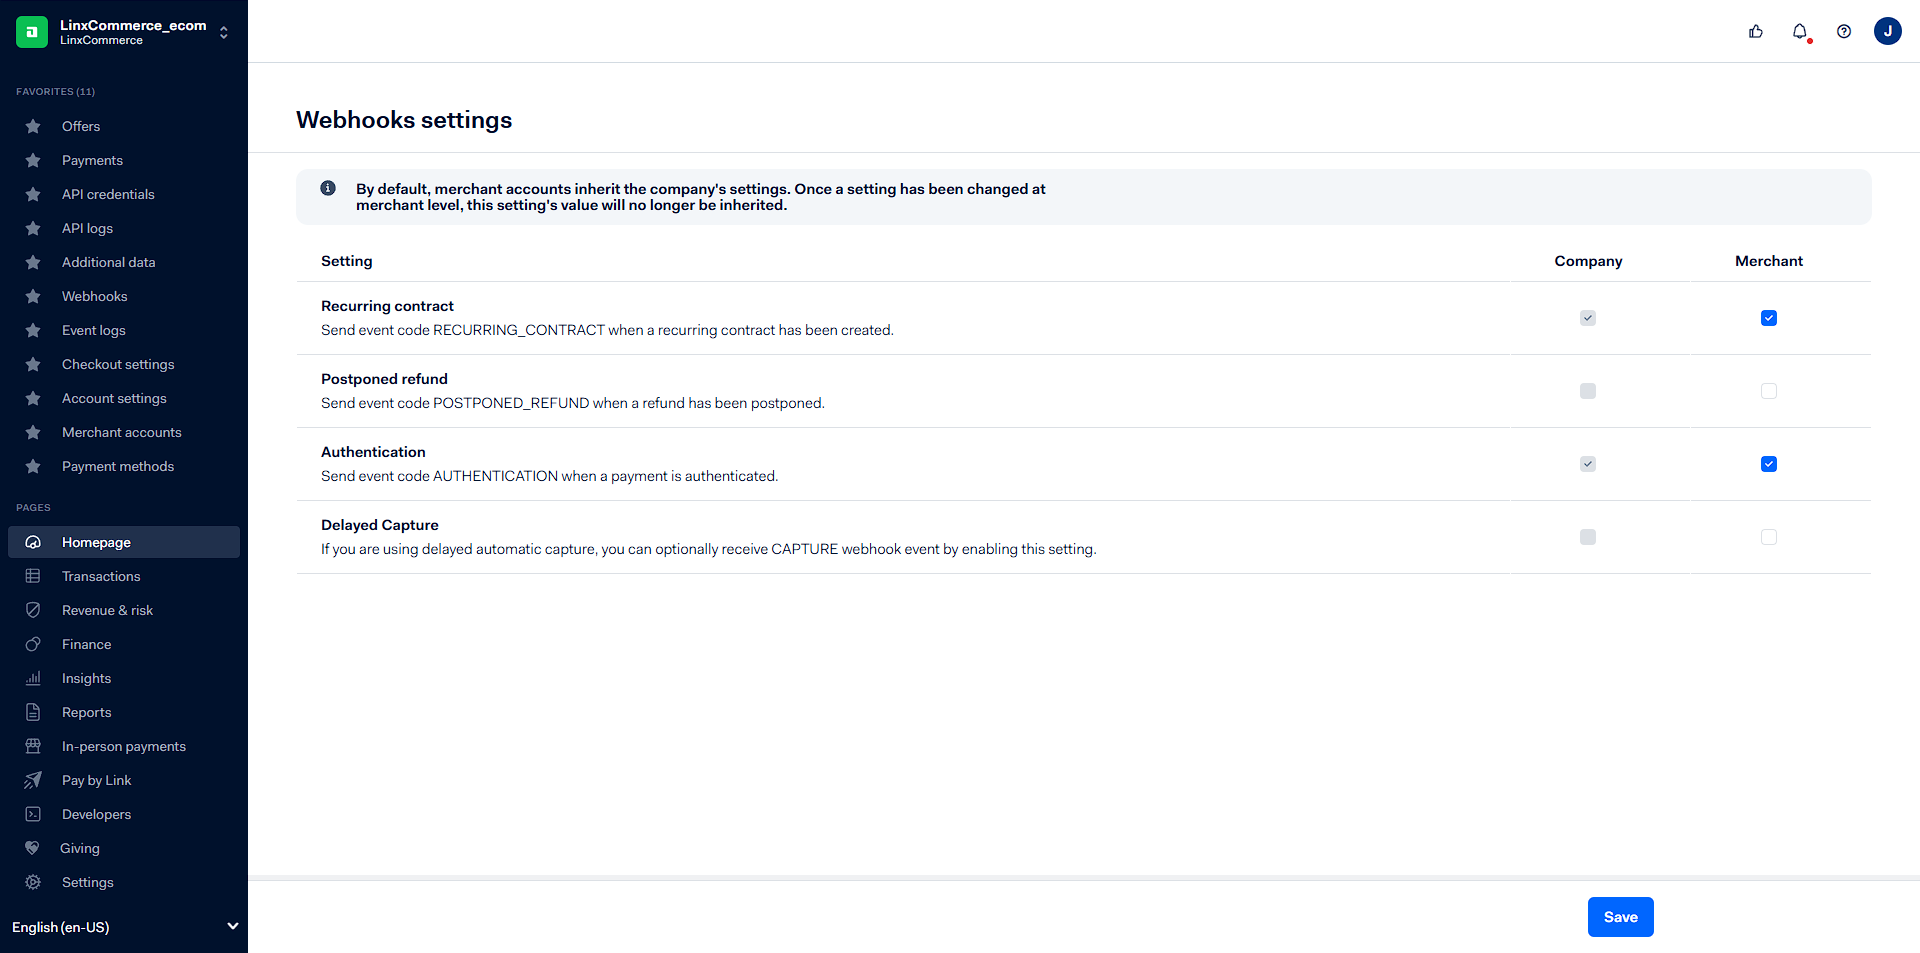Open the Developers page
This screenshot has height=953, width=1920.
point(96,814)
